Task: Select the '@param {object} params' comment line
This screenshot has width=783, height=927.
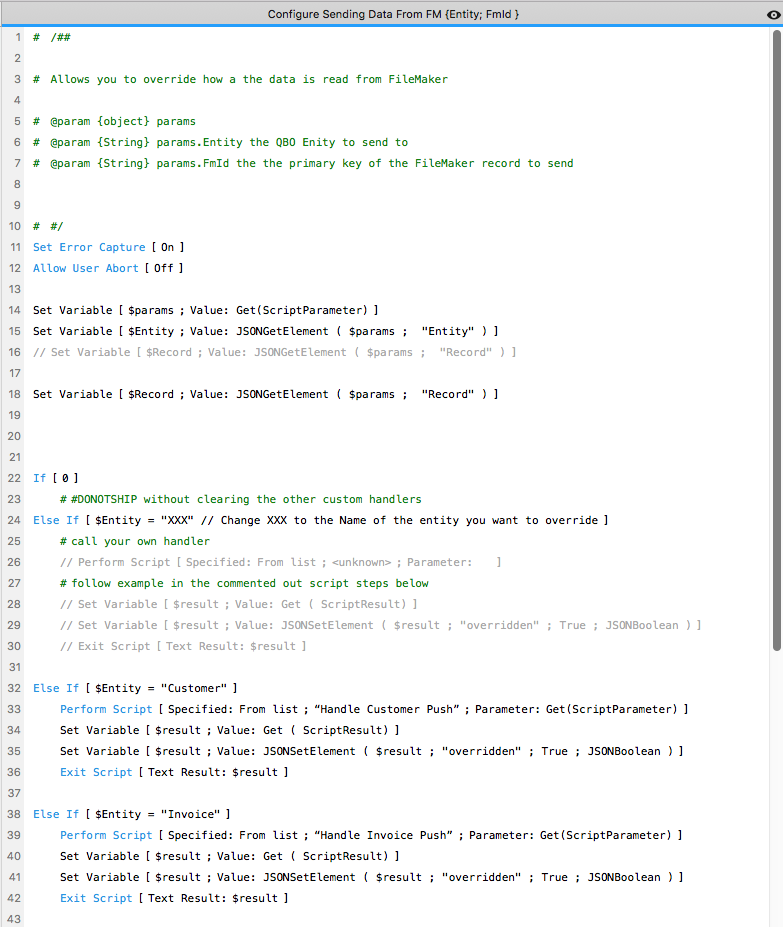Action: point(114,121)
